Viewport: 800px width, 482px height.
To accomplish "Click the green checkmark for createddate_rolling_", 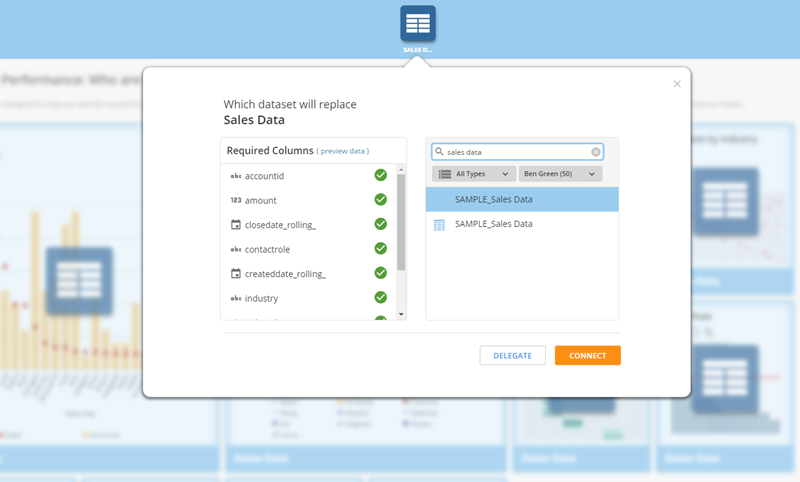I will click(x=381, y=273).
